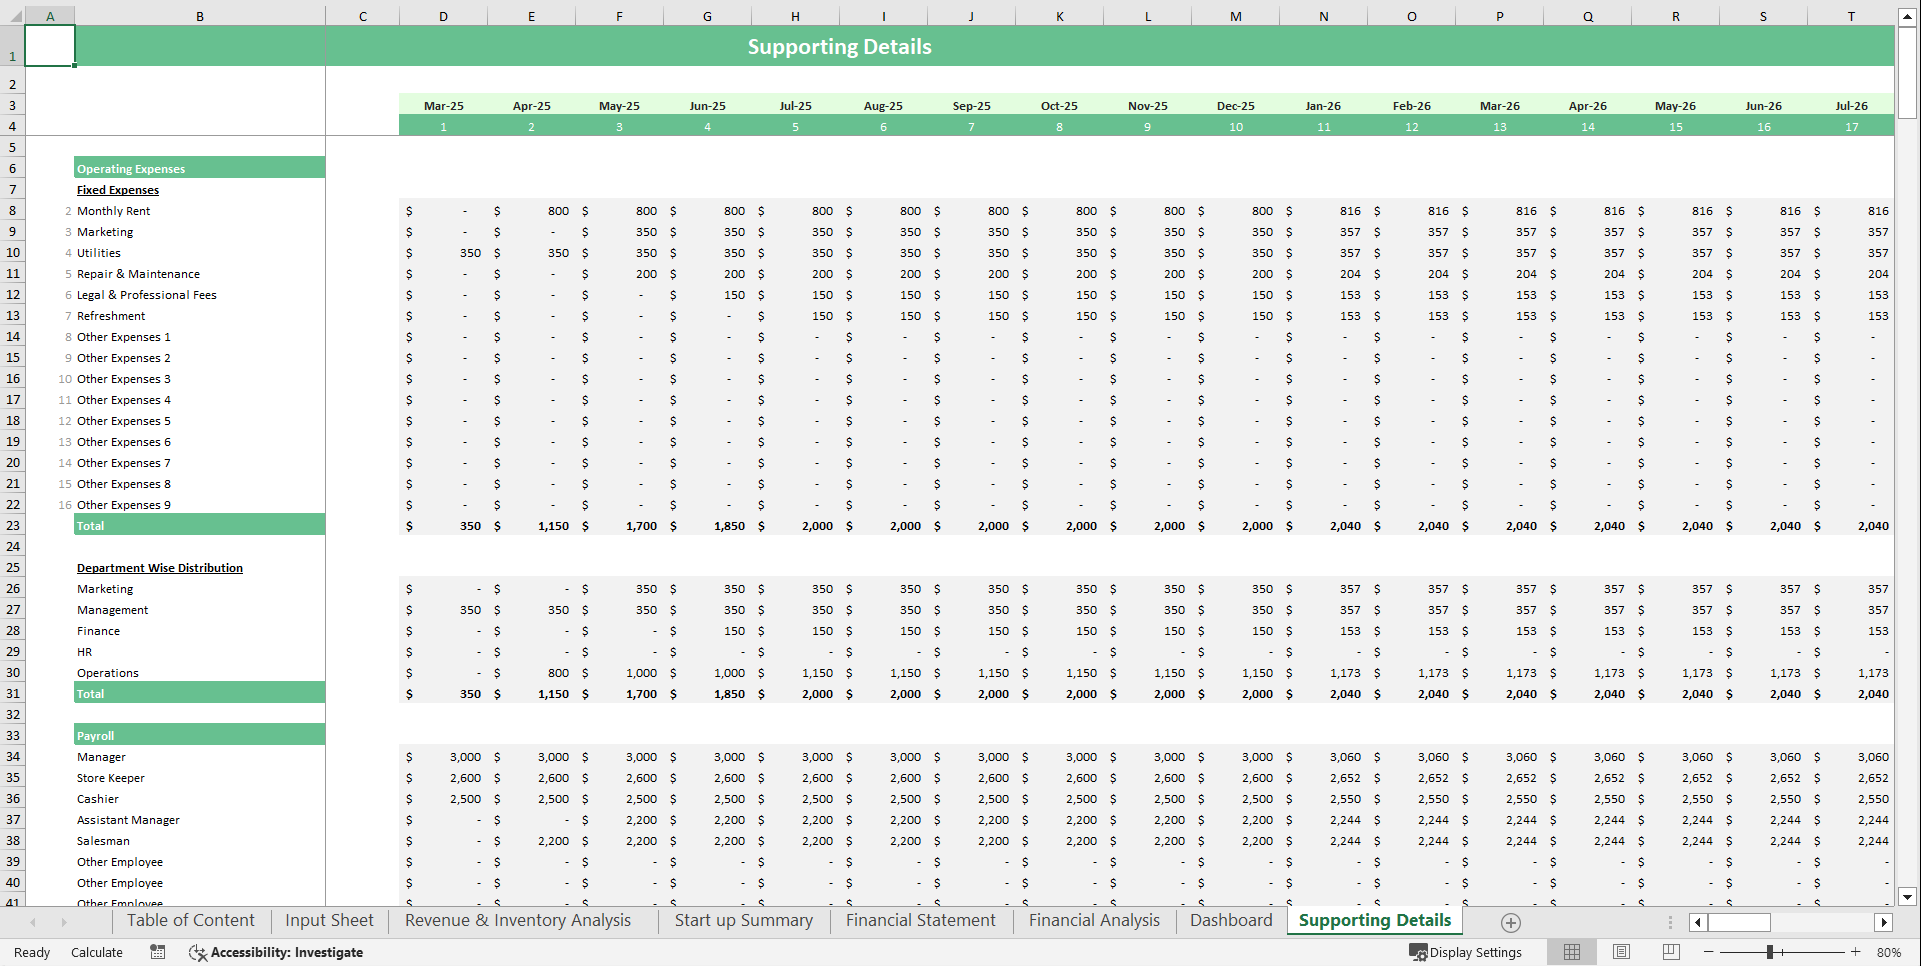The height and width of the screenshot is (966, 1921).
Task: Open the Financial Statement sheet
Action: point(919,920)
